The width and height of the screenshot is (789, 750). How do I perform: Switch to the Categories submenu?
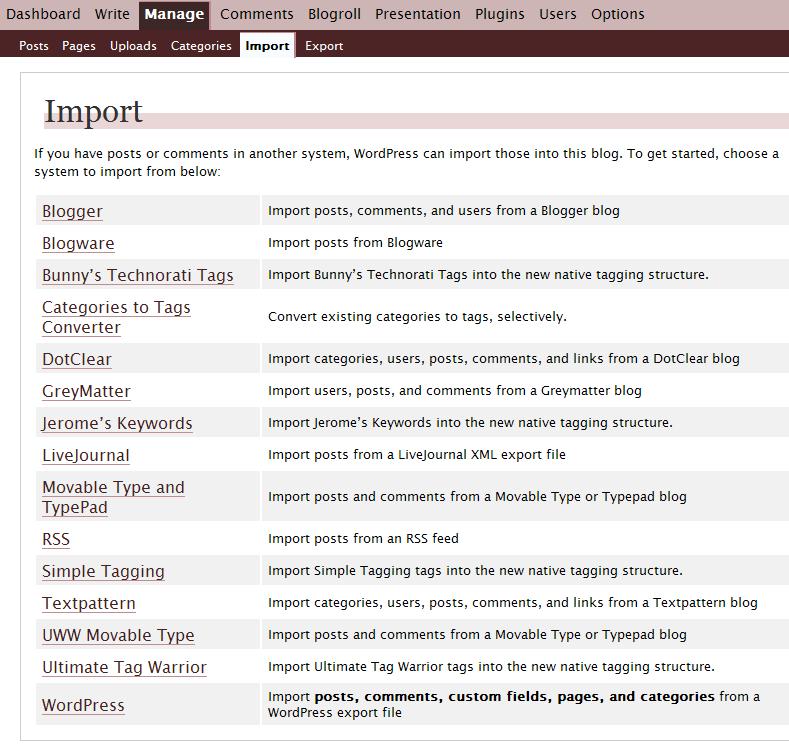[x=201, y=46]
